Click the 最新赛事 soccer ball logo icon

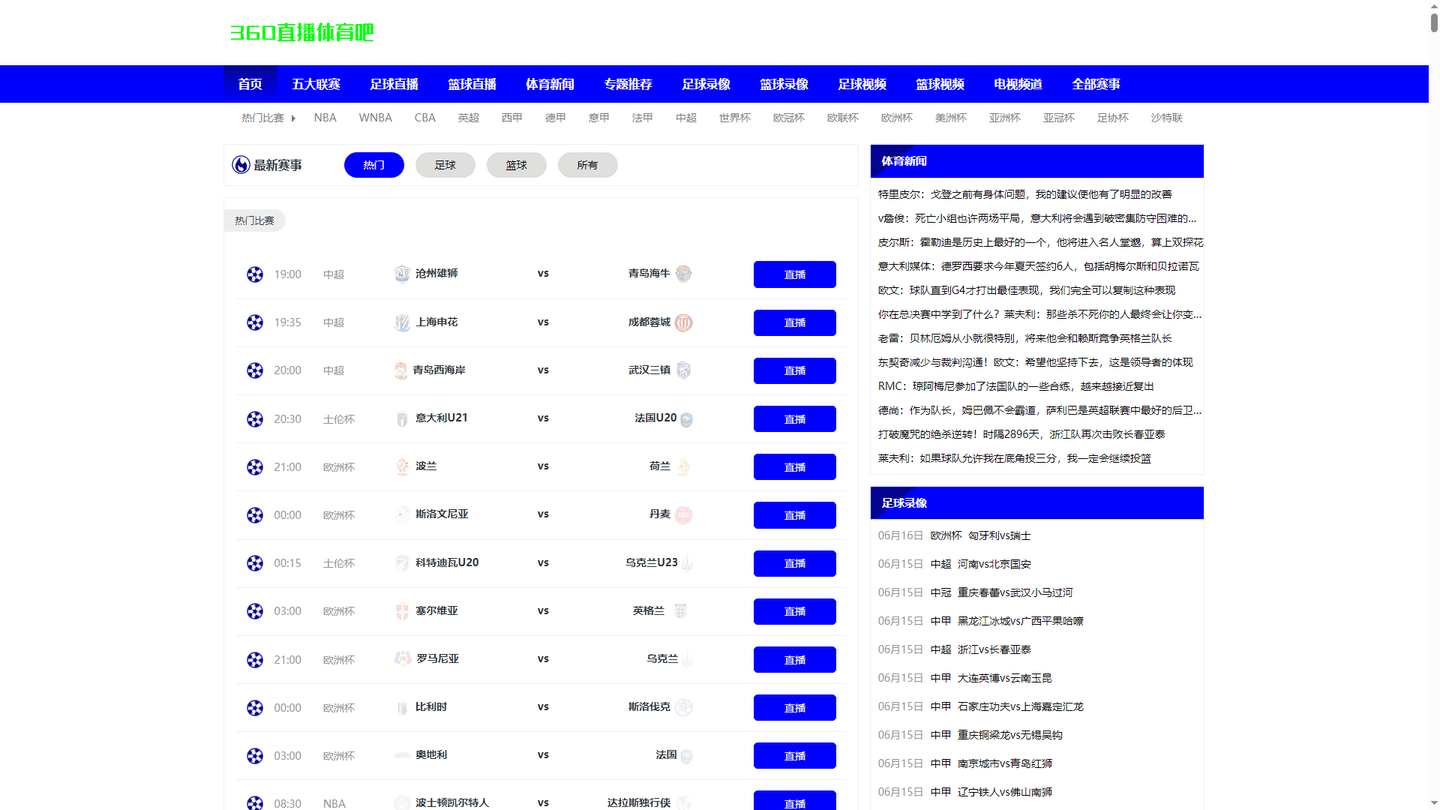241,165
